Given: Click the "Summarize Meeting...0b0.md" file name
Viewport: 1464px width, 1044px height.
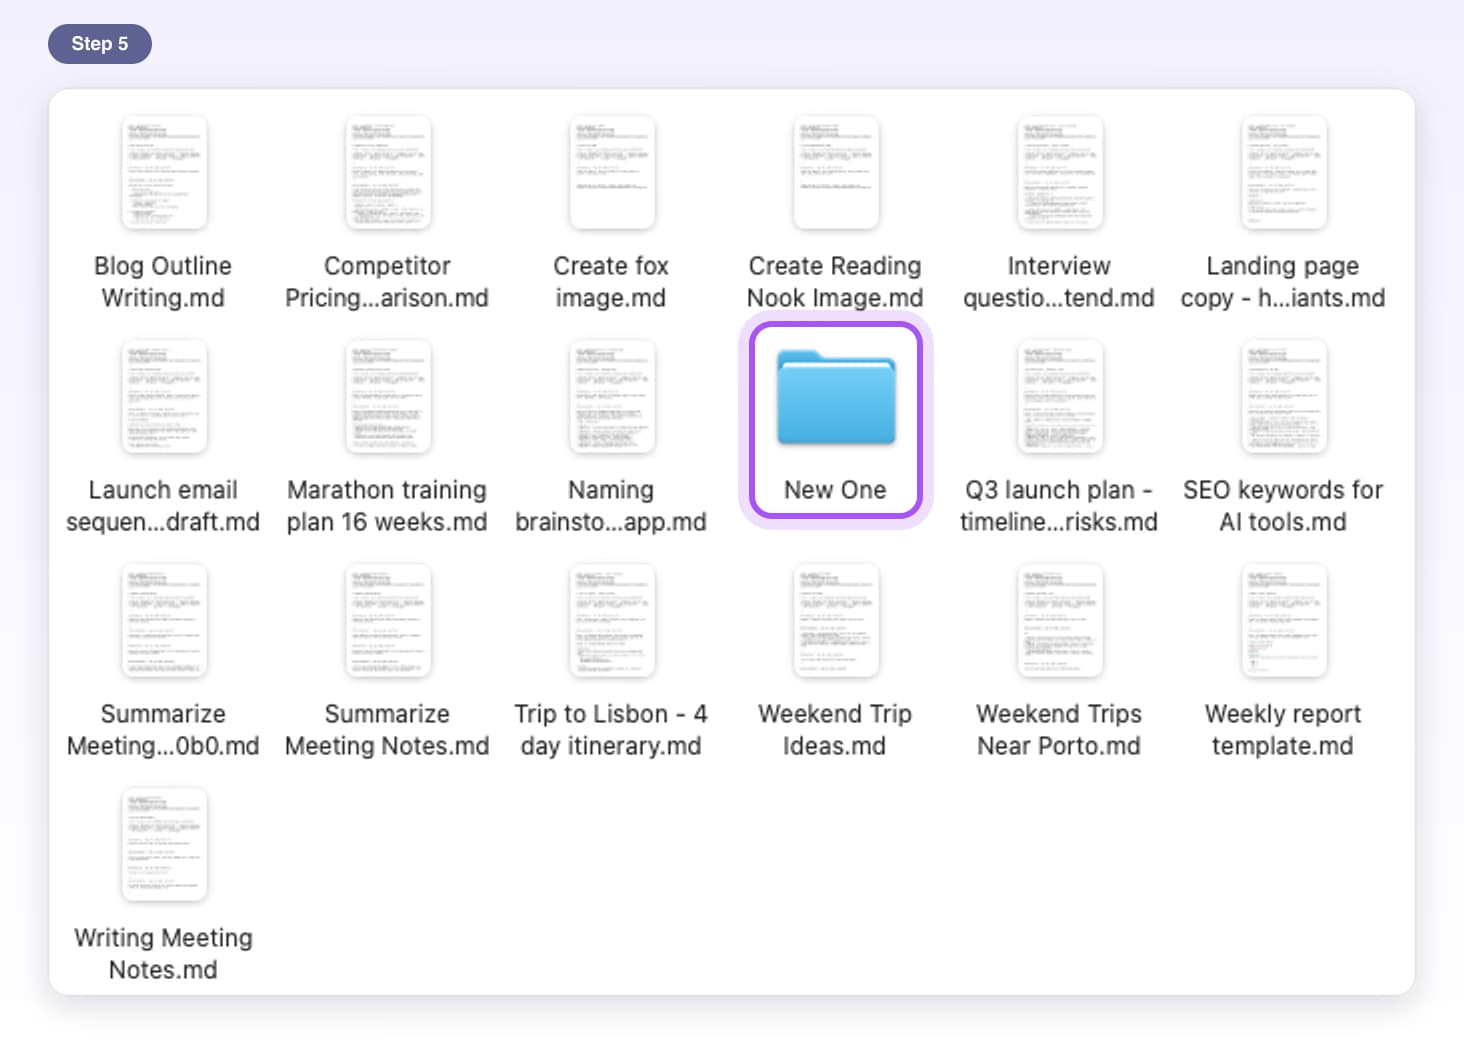Looking at the screenshot, I should coord(163,730).
